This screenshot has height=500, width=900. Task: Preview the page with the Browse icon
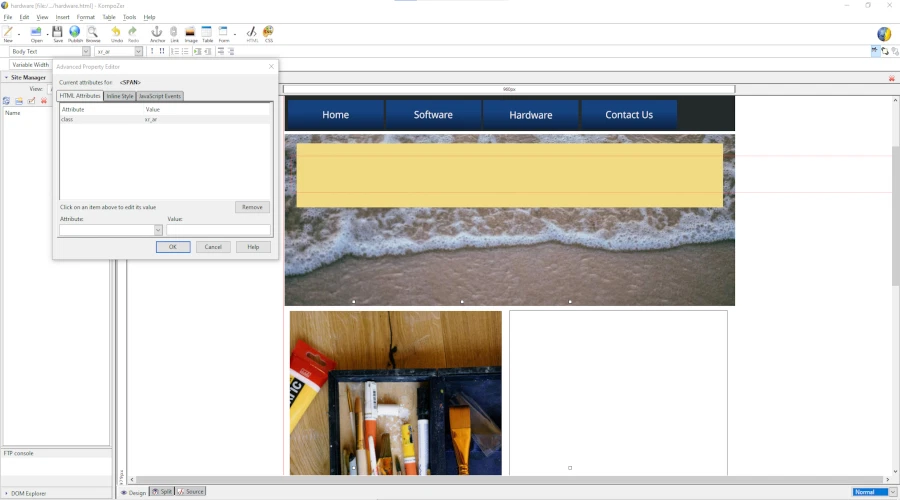click(92, 32)
